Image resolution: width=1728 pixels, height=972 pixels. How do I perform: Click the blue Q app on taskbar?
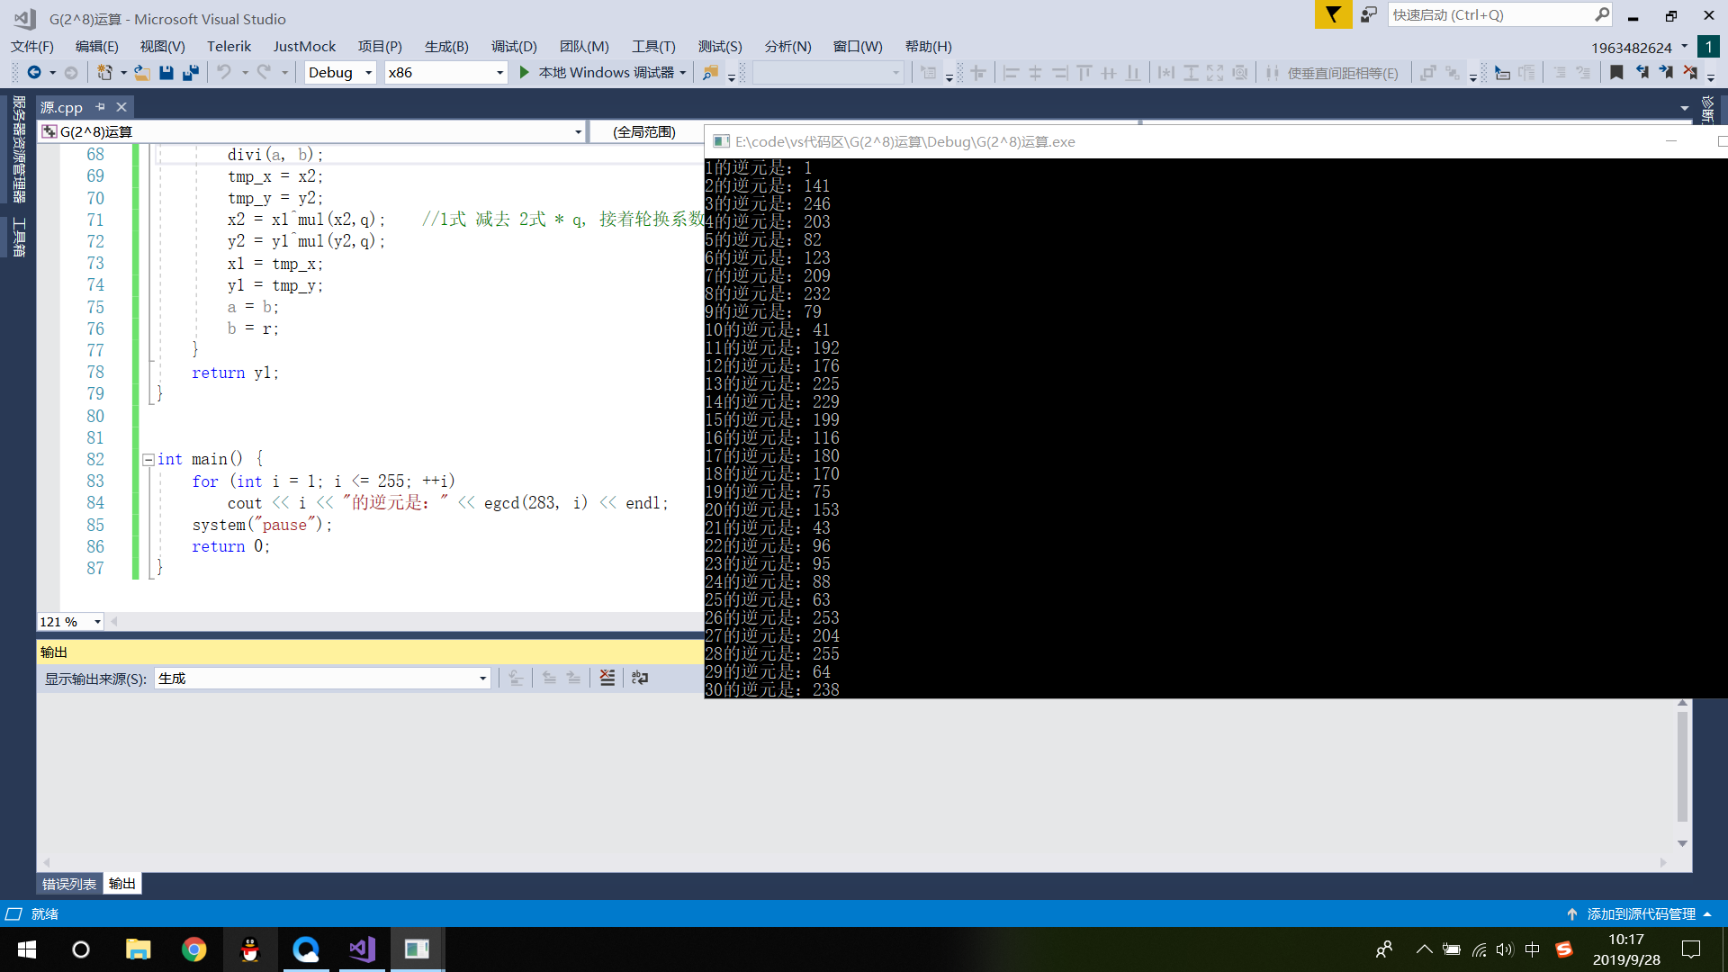tap(306, 949)
